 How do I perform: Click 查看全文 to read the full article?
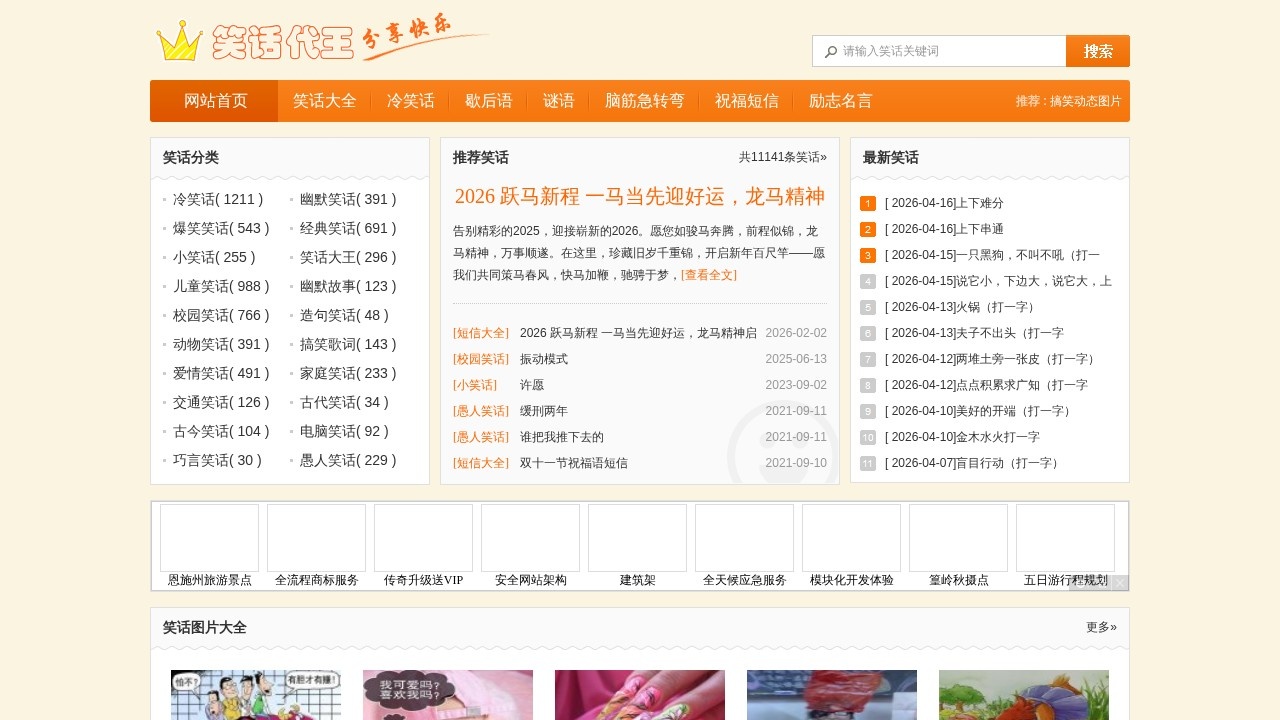(x=708, y=275)
